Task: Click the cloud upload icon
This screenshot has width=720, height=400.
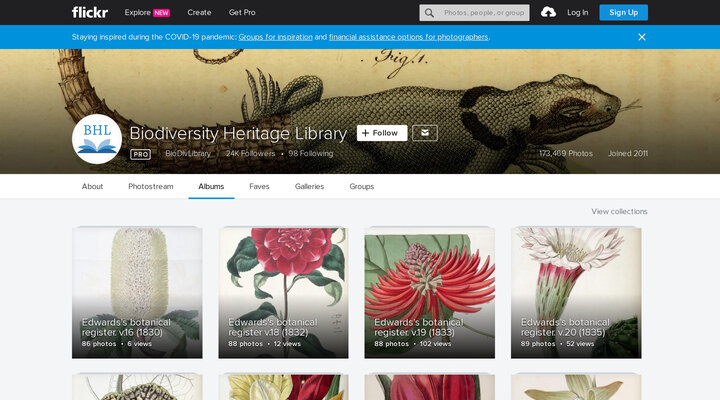Action: tap(548, 12)
